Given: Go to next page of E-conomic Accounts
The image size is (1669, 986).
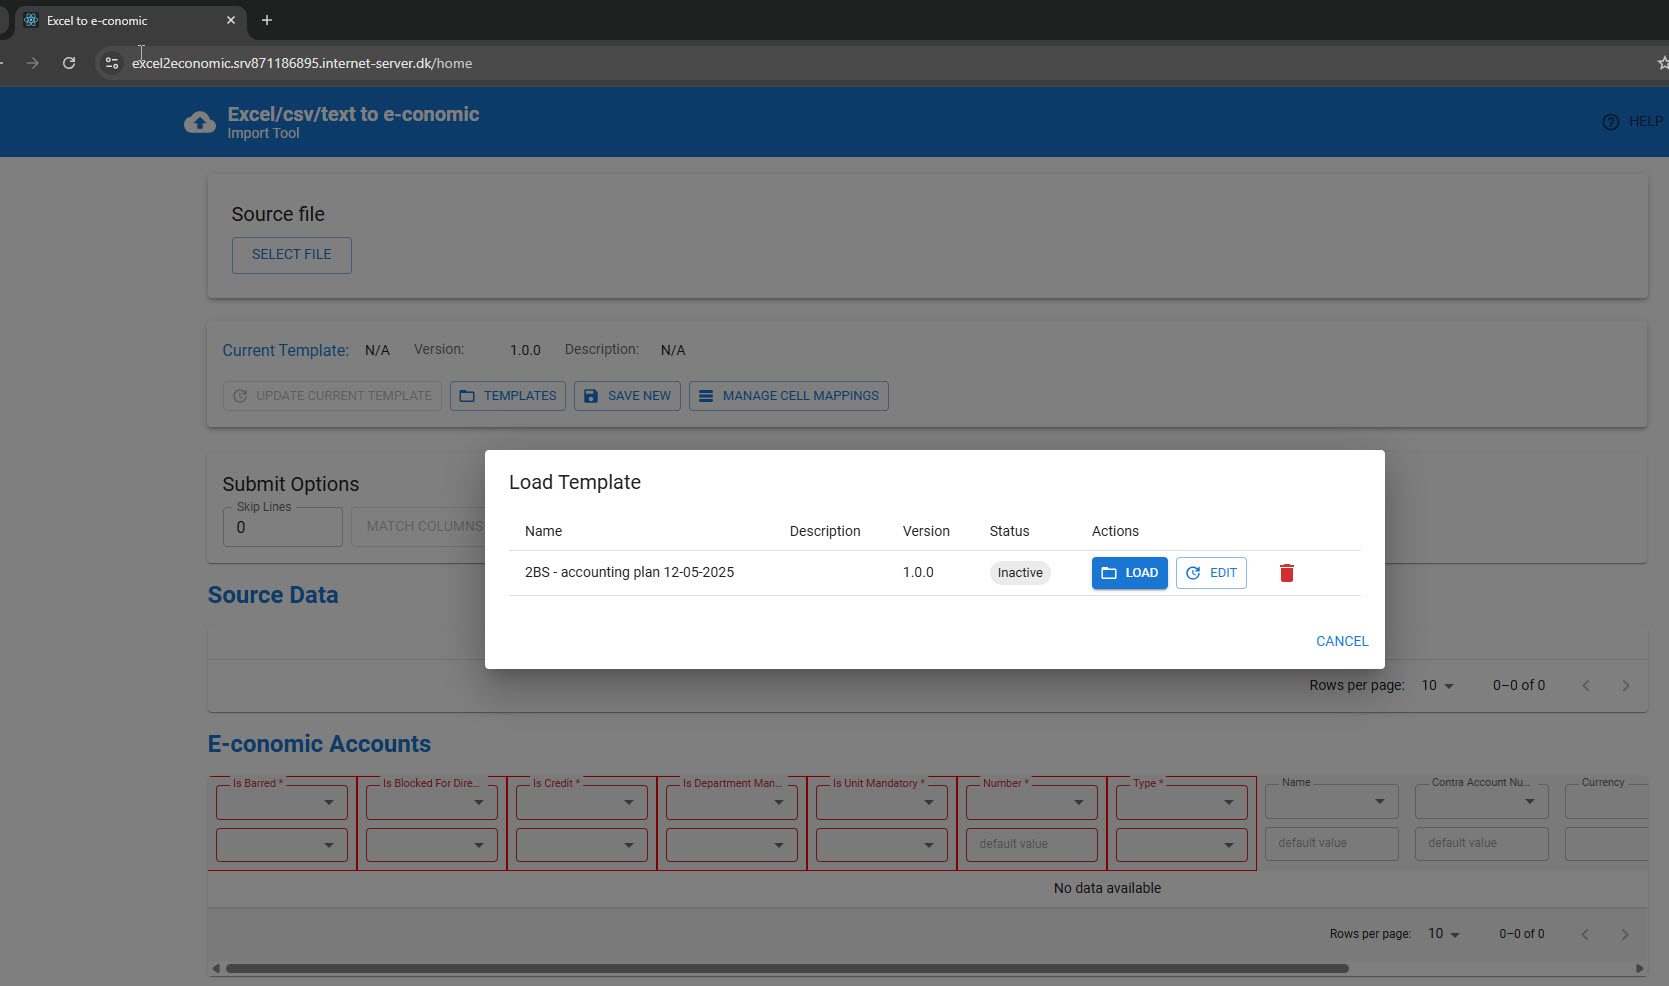Looking at the screenshot, I should 1625,934.
